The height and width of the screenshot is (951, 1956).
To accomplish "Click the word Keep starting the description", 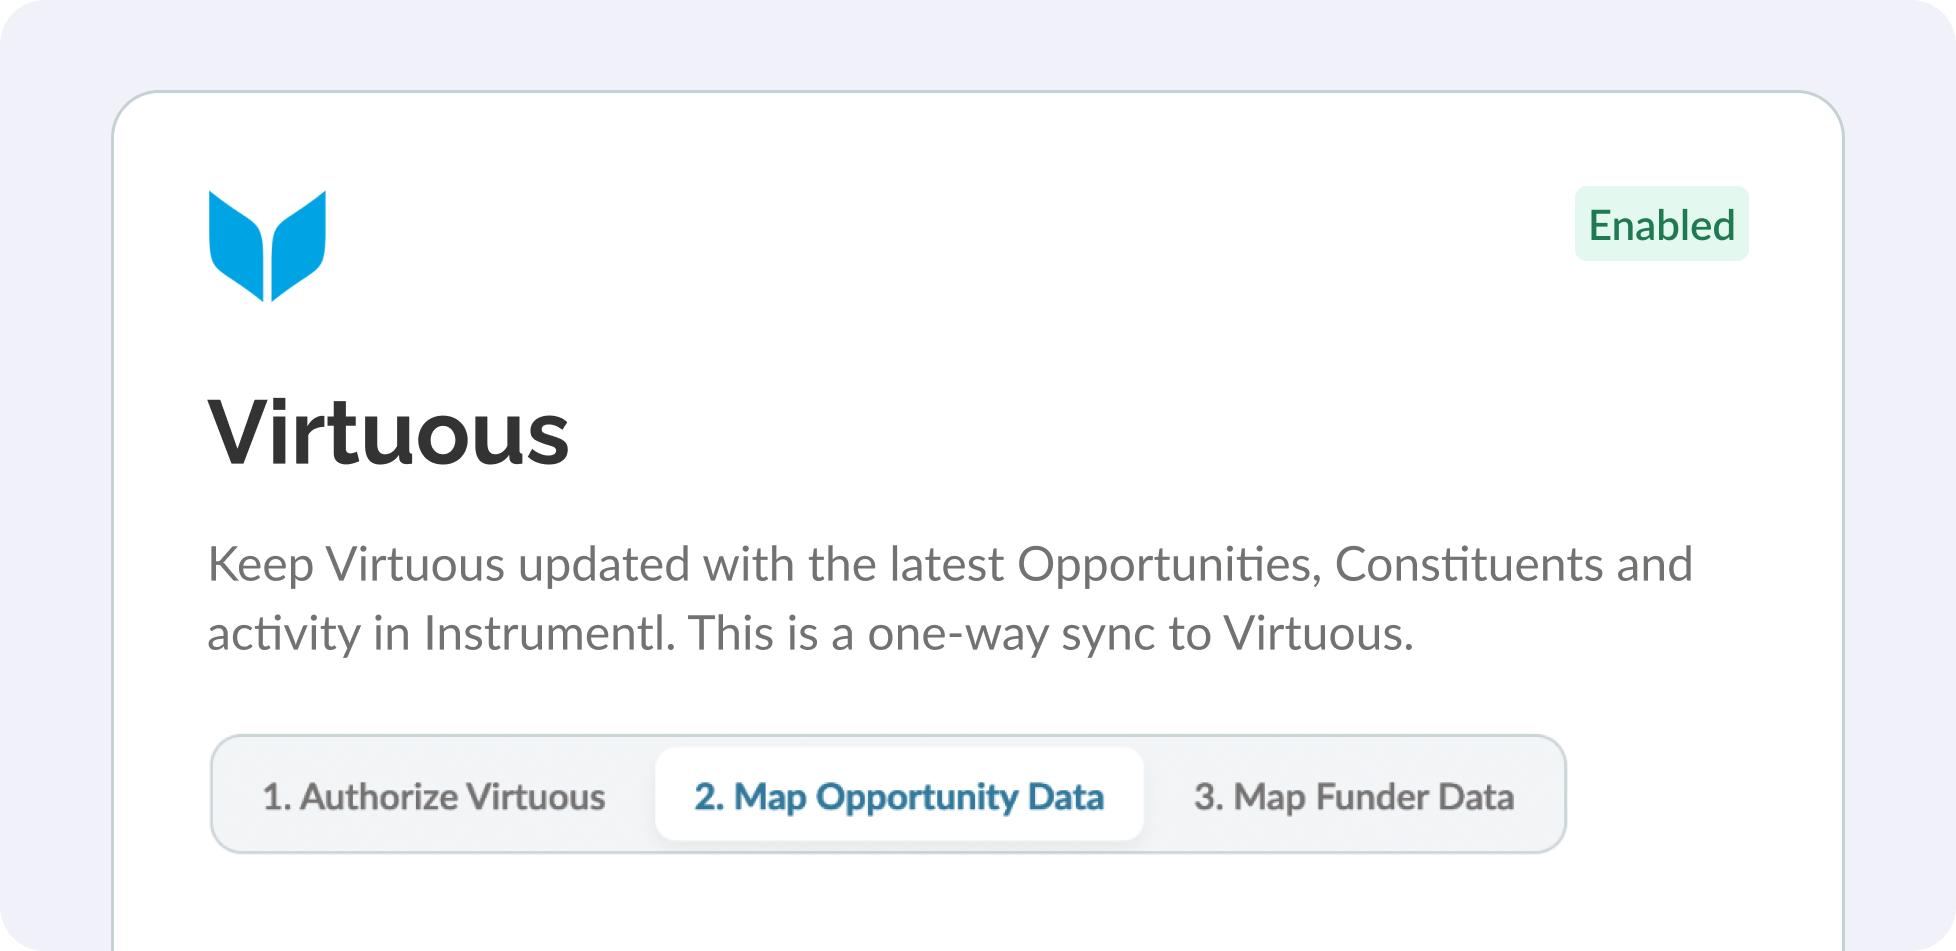I will pyautogui.click(x=260, y=565).
